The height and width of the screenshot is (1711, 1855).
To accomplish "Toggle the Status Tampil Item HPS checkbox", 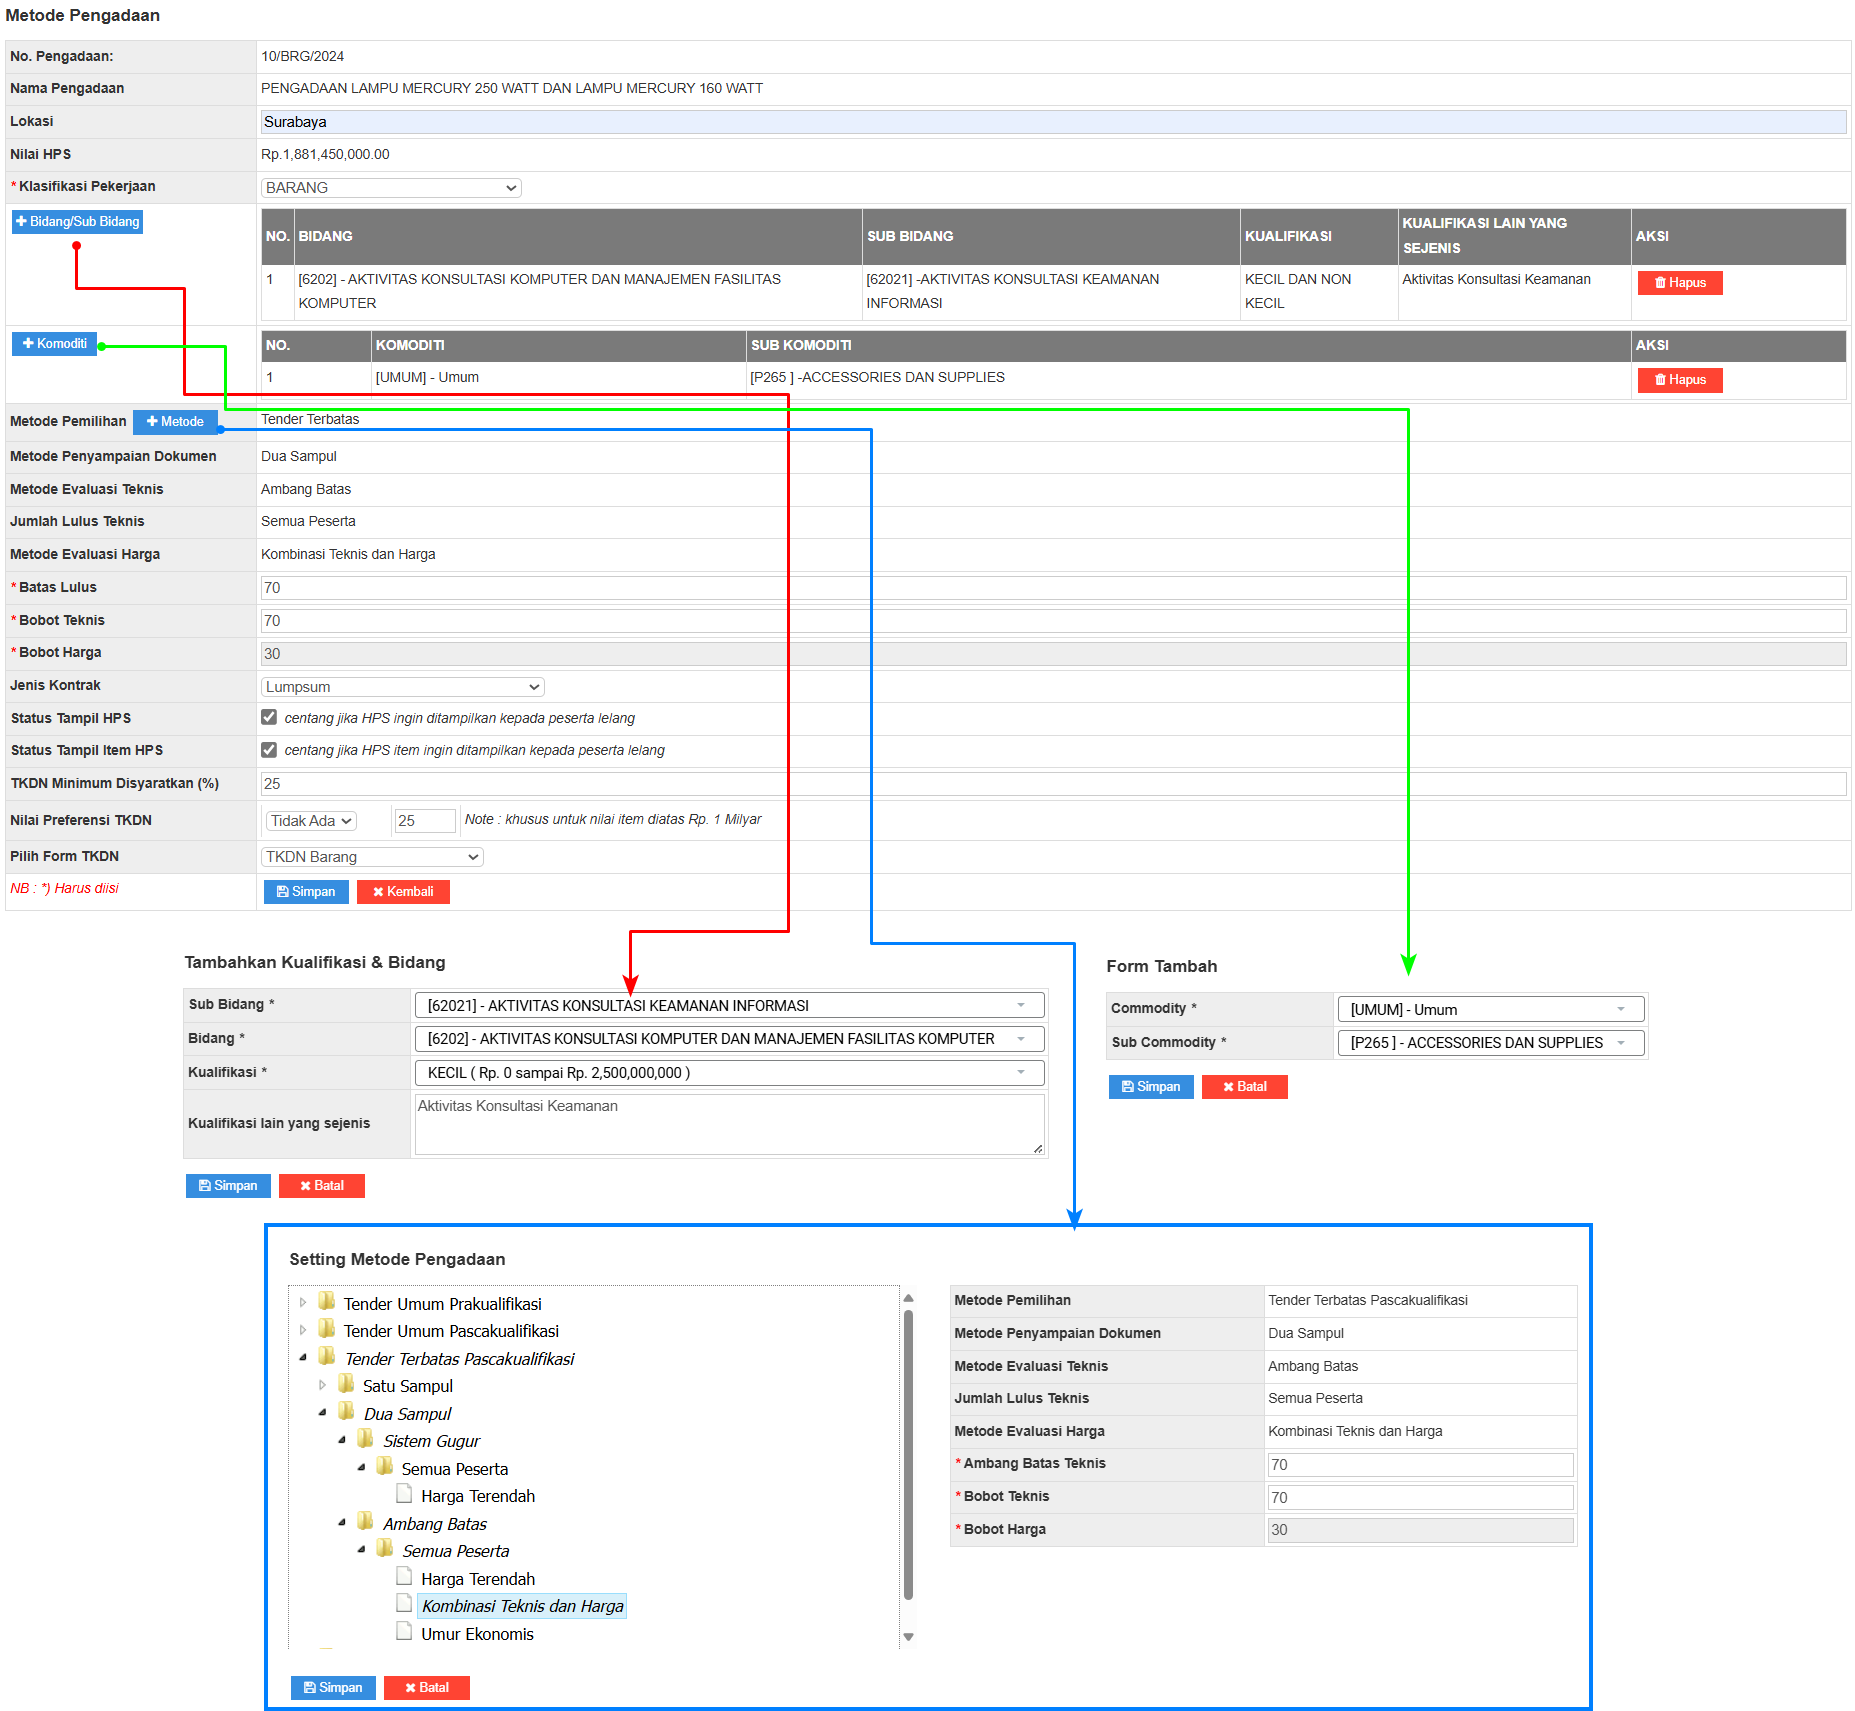I will [x=269, y=750].
